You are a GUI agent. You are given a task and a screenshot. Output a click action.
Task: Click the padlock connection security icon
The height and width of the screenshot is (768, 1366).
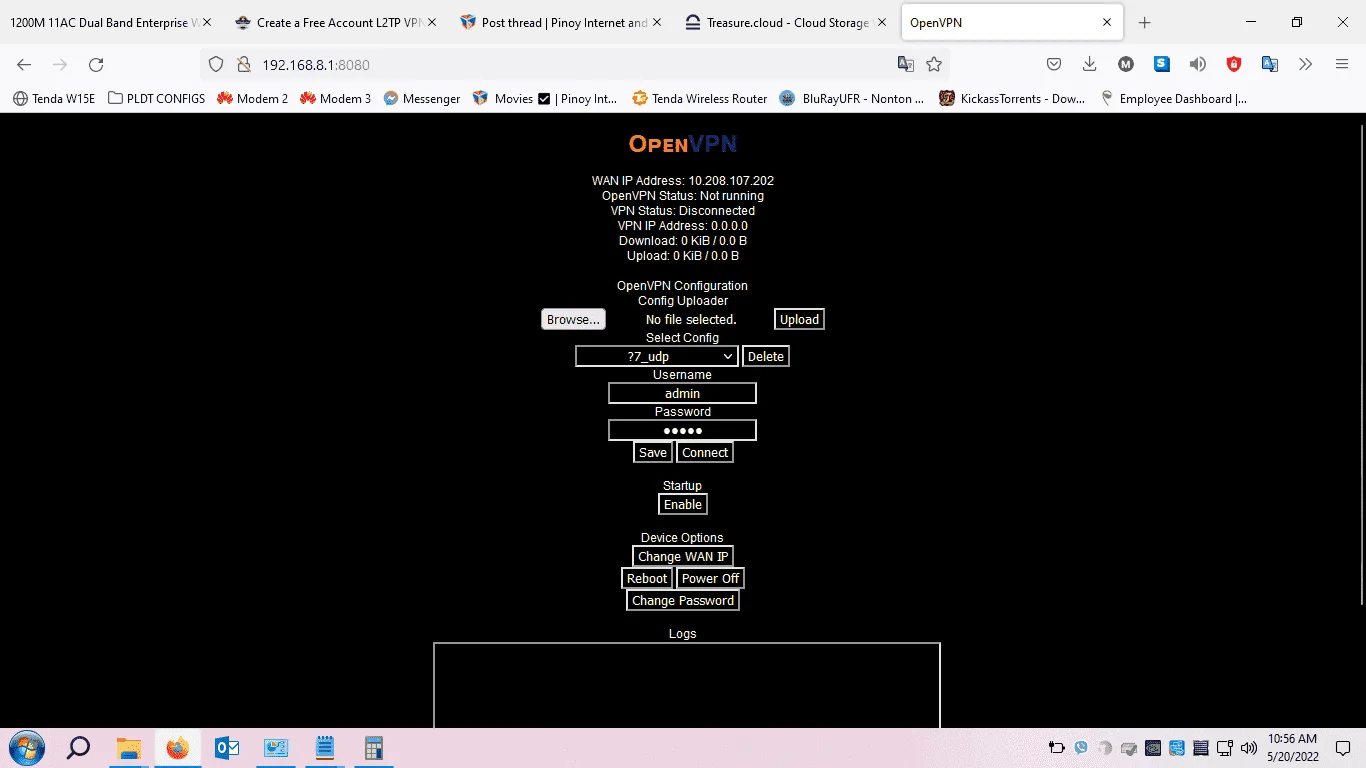[x=242, y=64]
